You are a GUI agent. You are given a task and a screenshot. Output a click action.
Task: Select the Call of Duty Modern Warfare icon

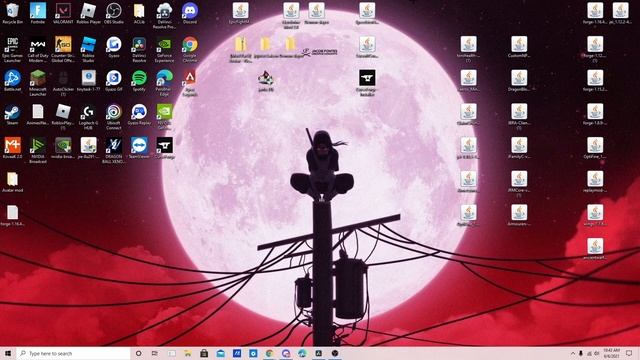point(38,49)
